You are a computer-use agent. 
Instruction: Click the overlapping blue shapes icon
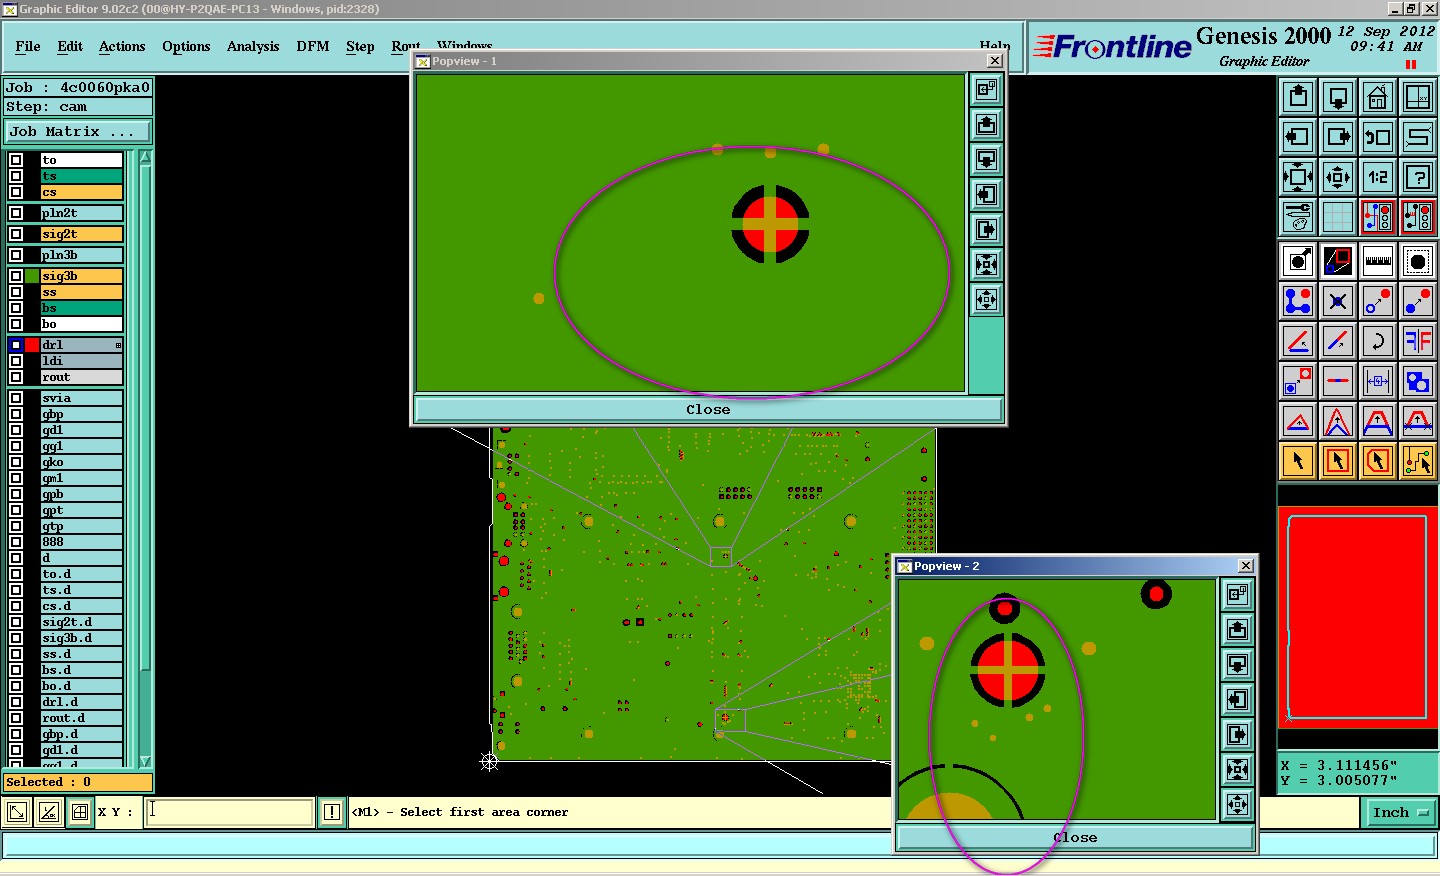1418,381
